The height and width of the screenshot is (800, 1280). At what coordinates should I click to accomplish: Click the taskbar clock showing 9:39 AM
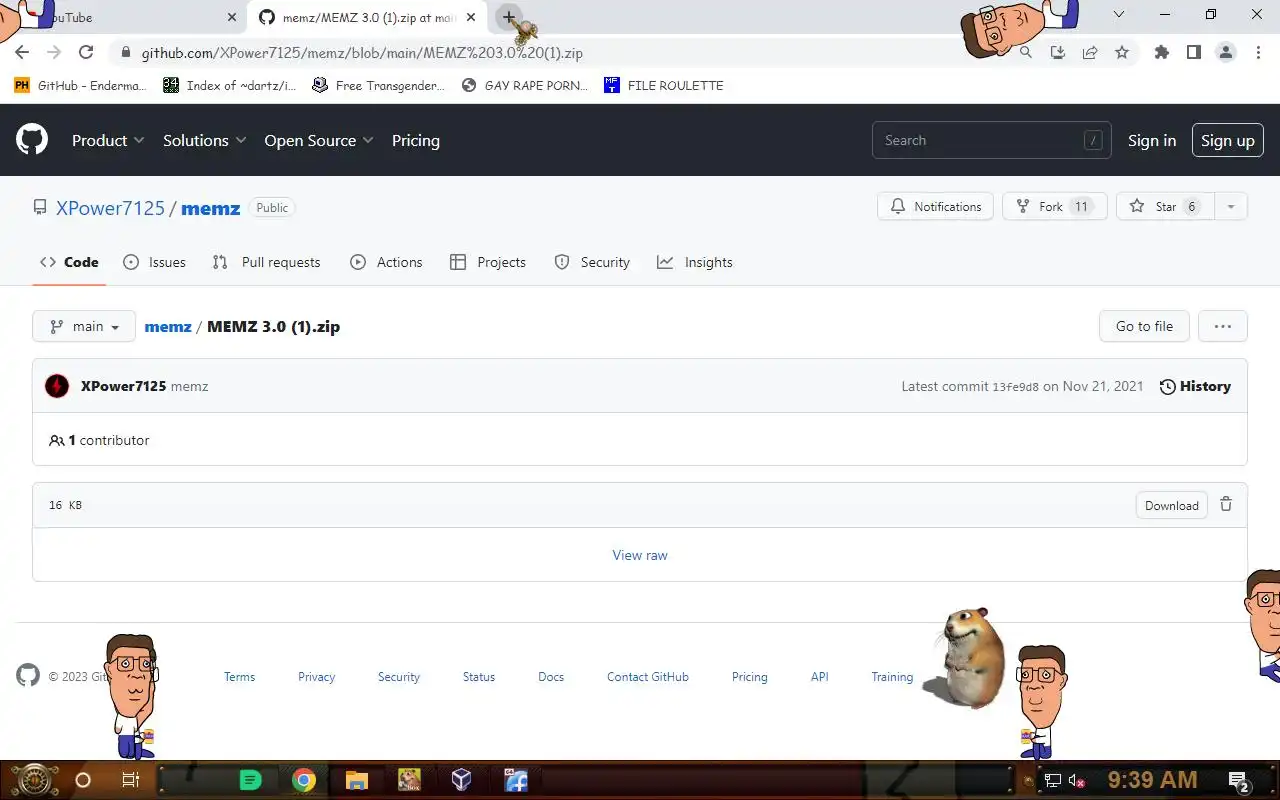(x=1152, y=780)
